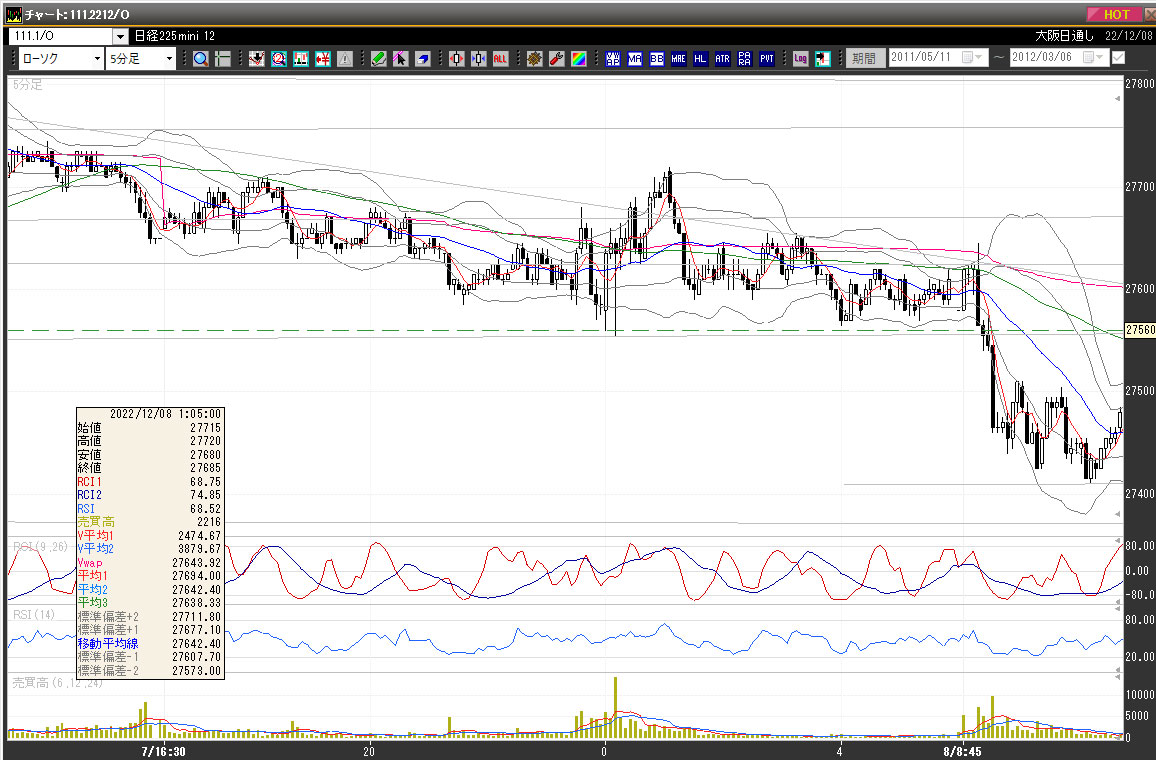Viewport: 1156px width, 760px height.
Task: Click the 移動平均線 27642.40 row
Action: pos(149,644)
